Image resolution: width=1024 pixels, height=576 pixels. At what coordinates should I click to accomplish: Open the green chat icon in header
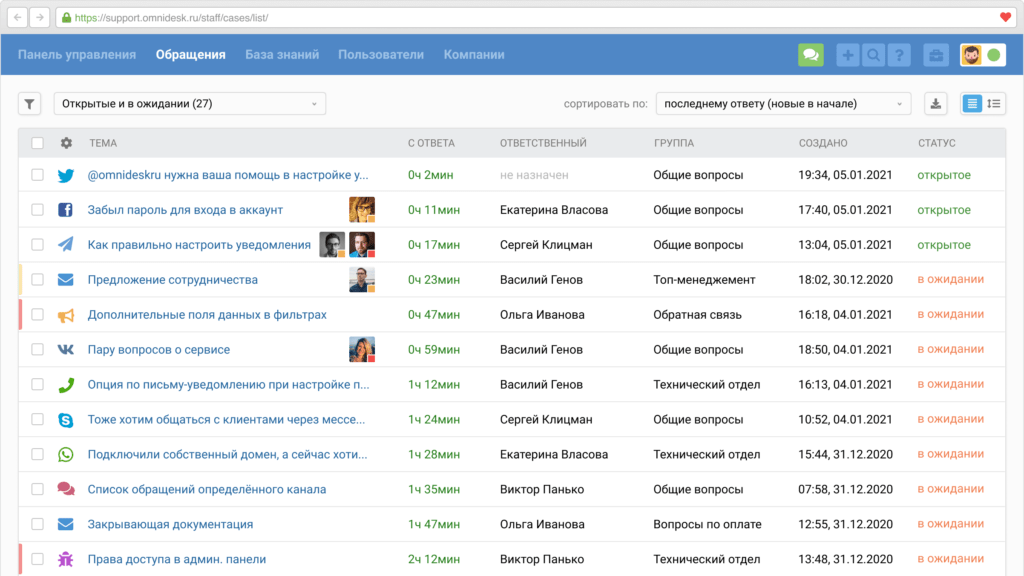(x=810, y=55)
